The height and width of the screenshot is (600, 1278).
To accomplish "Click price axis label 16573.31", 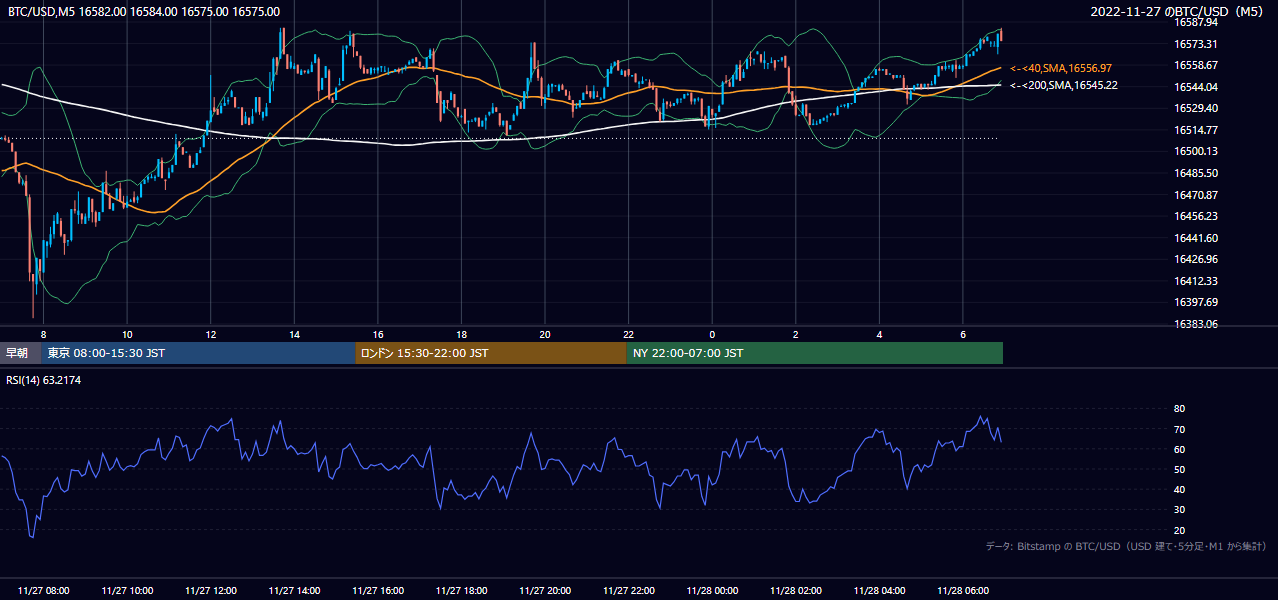I will point(1195,44).
